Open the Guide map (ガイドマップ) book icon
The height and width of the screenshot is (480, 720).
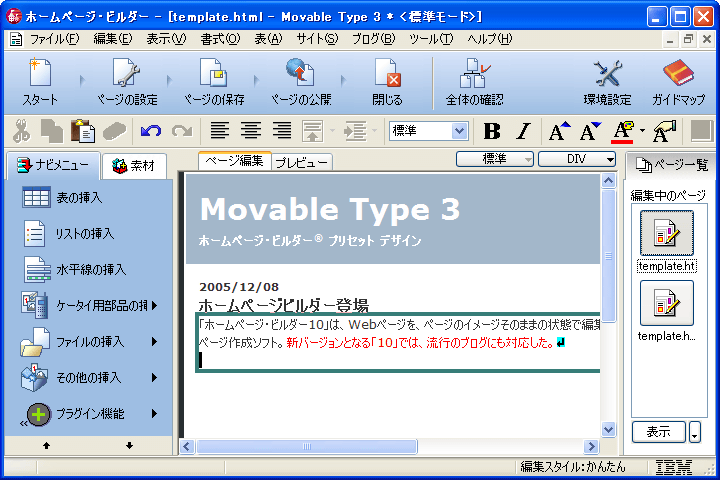[x=678, y=82]
